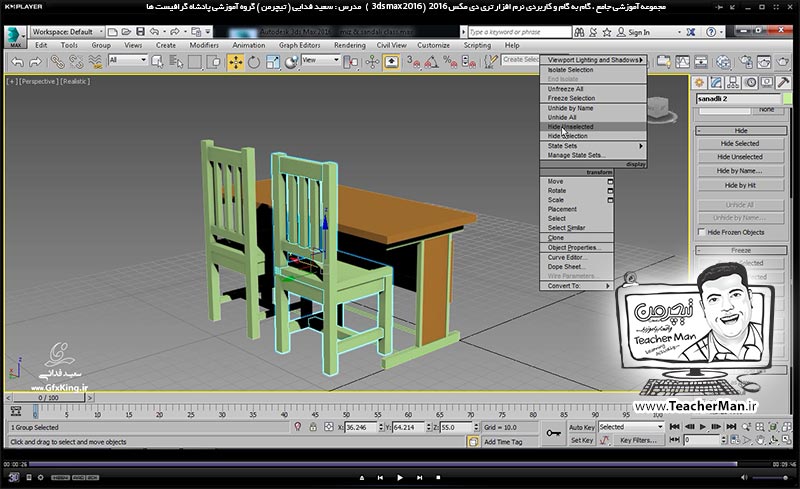
Task: Toggle Keyboard Shortcut Override icon
Action: point(391,62)
